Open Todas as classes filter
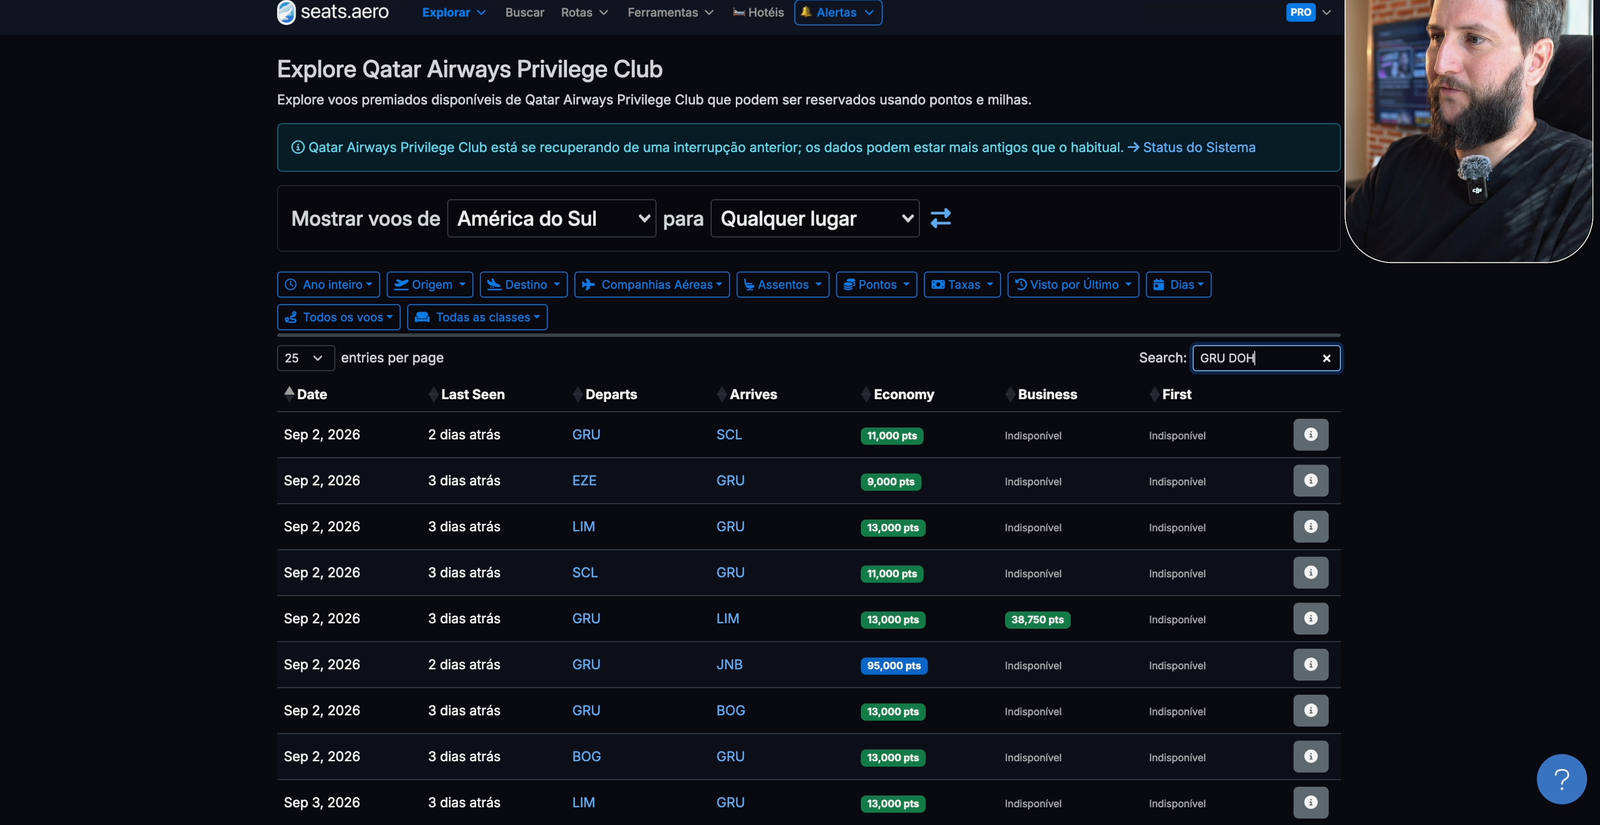Screen dimensions: 1600x825 click(x=477, y=317)
